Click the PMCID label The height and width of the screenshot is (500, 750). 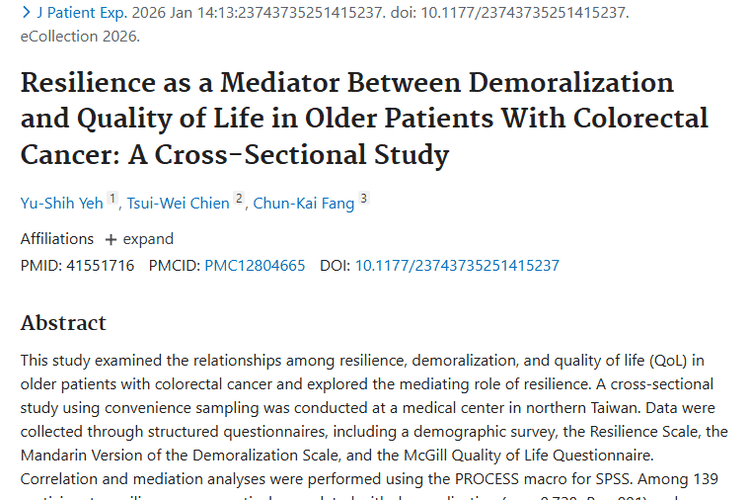coord(174,266)
